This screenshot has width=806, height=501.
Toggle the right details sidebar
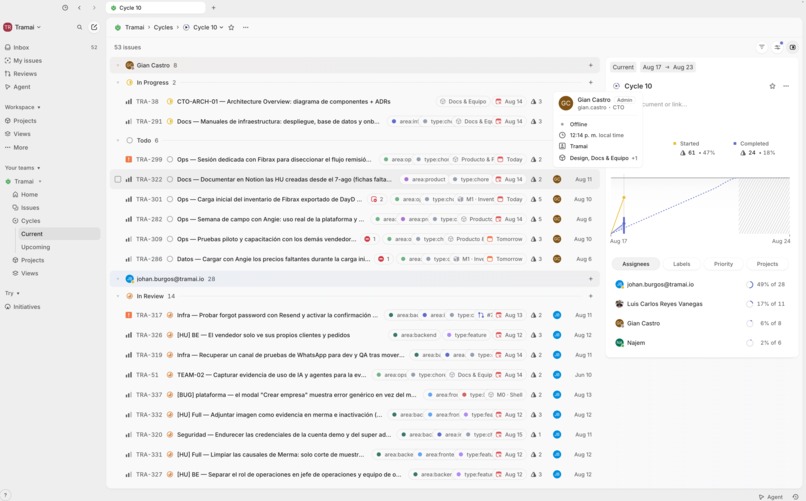[793, 47]
